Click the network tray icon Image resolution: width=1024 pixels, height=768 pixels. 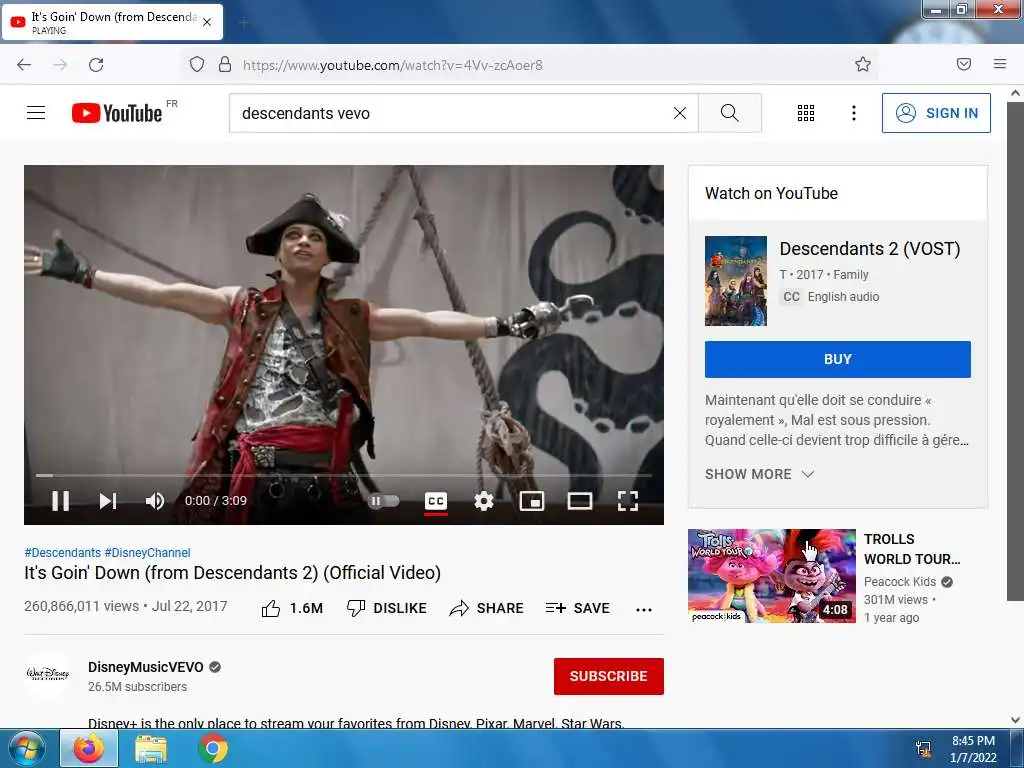[x=923, y=749]
